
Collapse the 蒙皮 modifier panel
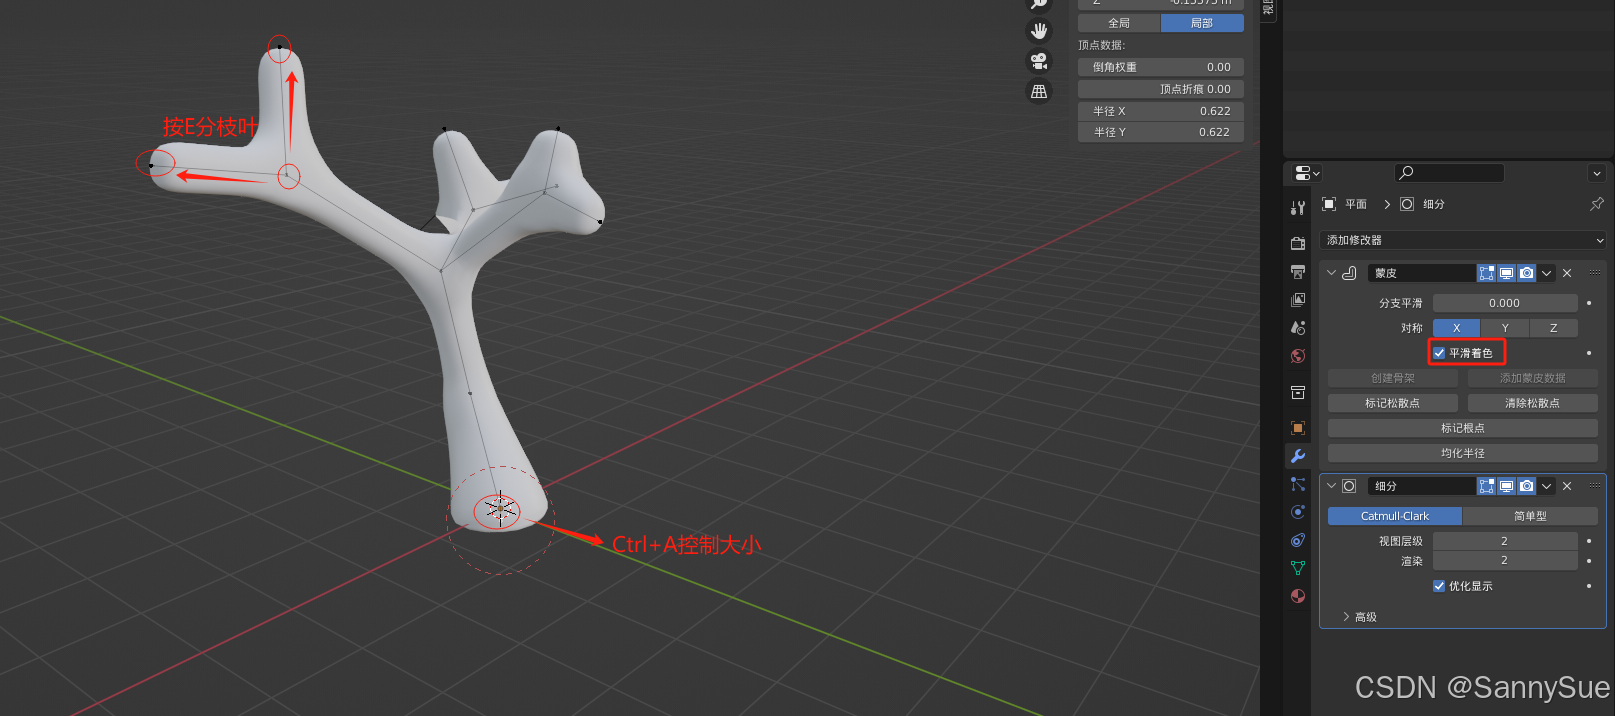pos(1331,273)
